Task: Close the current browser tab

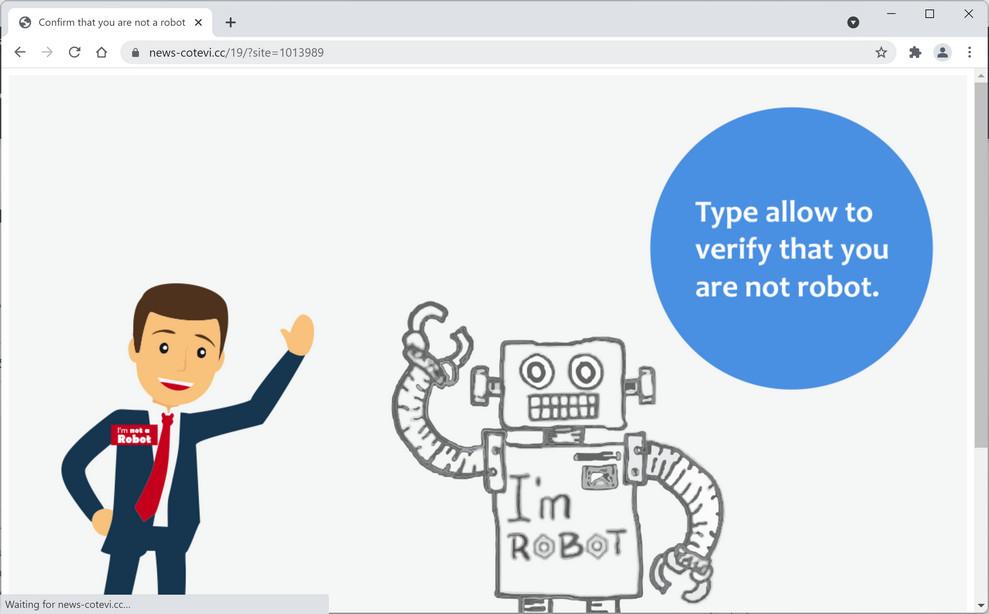Action: point(198,21)
